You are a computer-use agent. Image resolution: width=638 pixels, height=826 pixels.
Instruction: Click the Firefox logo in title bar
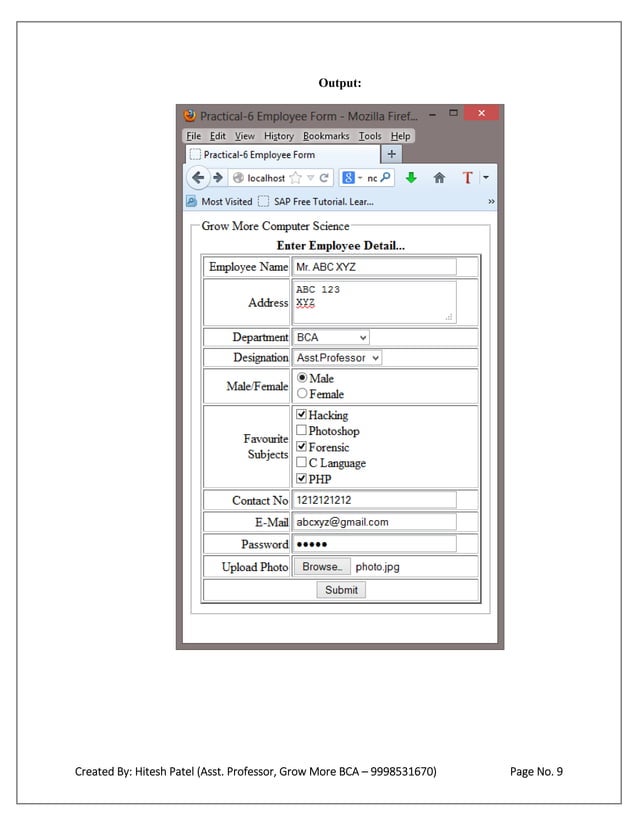190,115
